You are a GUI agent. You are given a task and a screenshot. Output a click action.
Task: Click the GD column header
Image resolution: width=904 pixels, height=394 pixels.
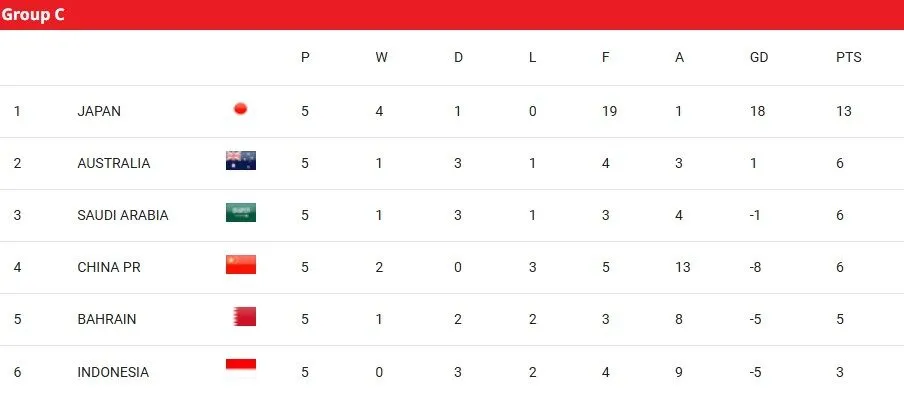(759, 57)
